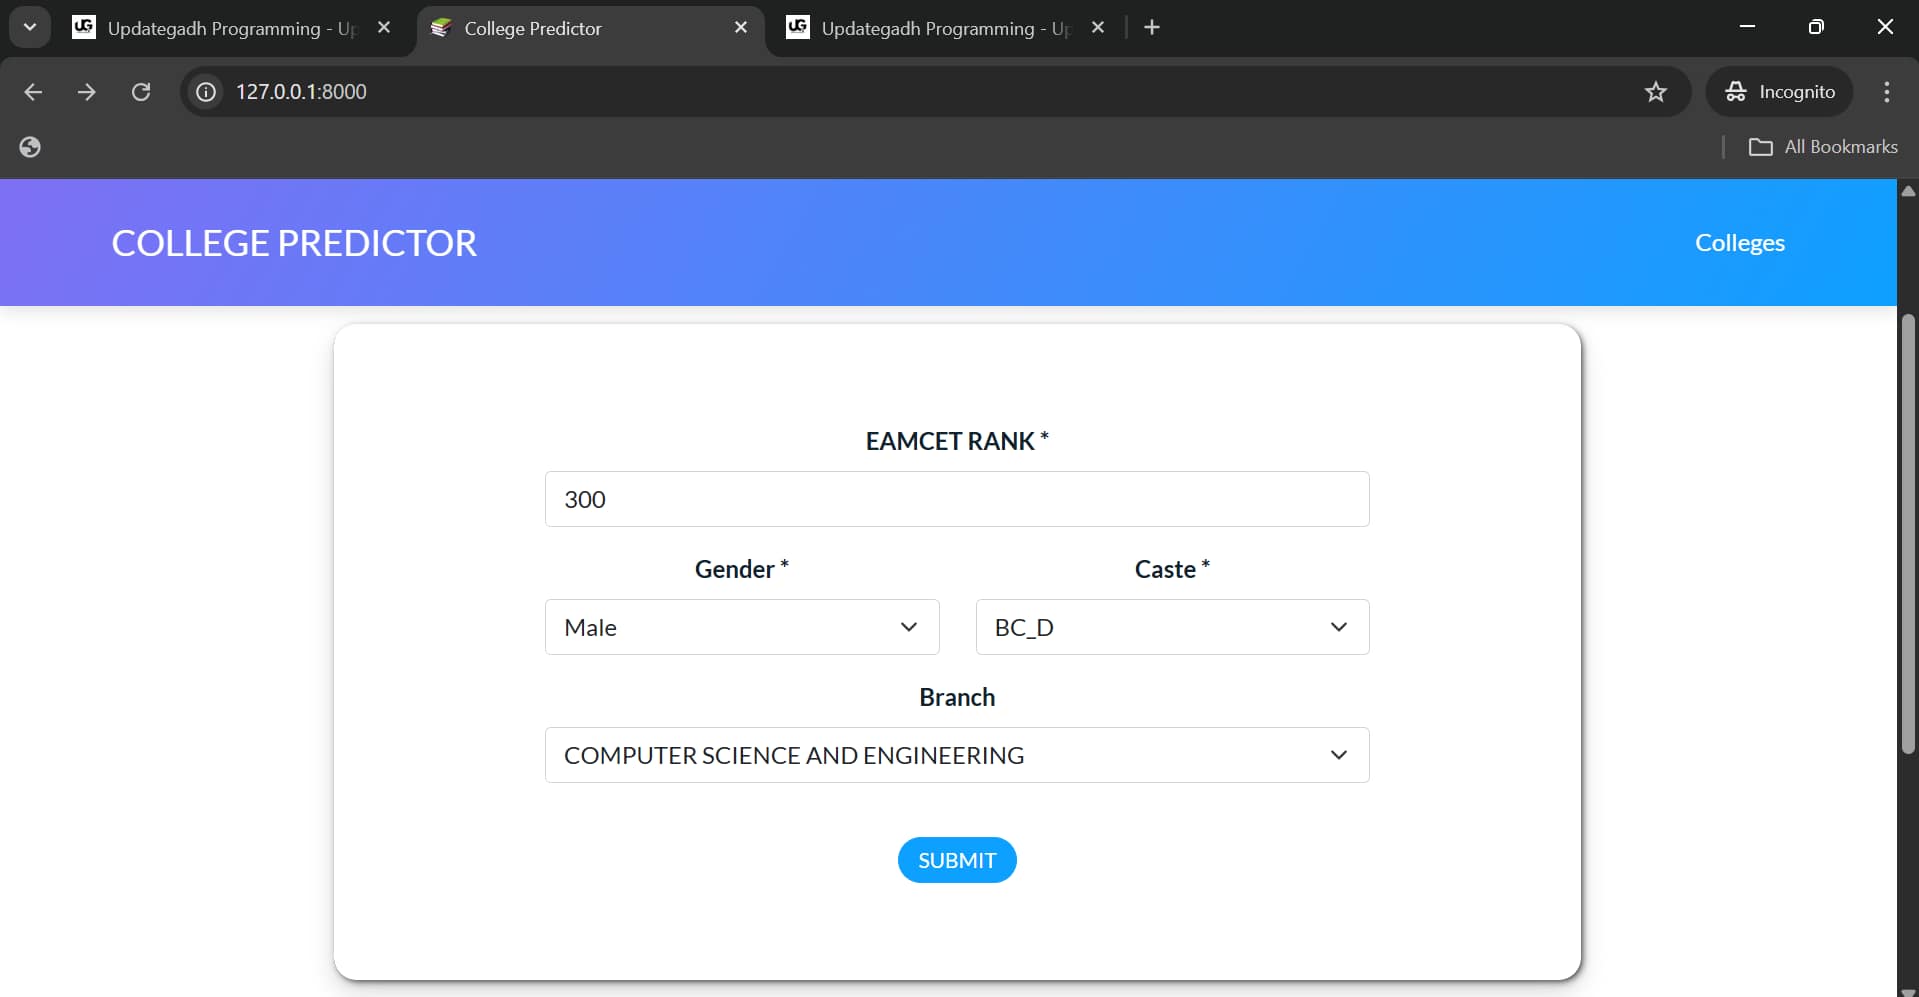This screenshot has height=997, width=1919.
Task: Open the browser three-dot menu
Action: (x=1886, y=92)
